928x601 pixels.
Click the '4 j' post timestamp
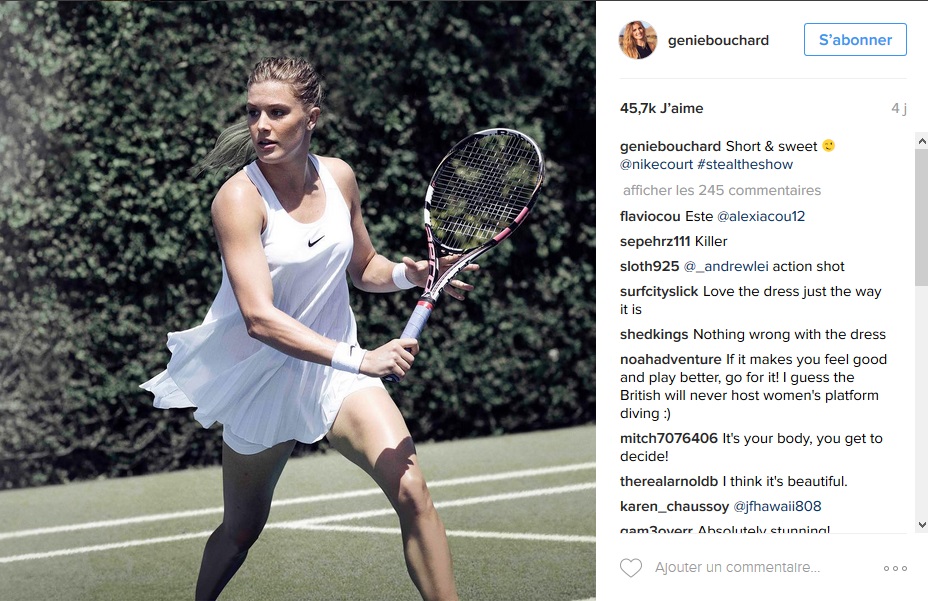pyautogui.click(x=899, y=108)
